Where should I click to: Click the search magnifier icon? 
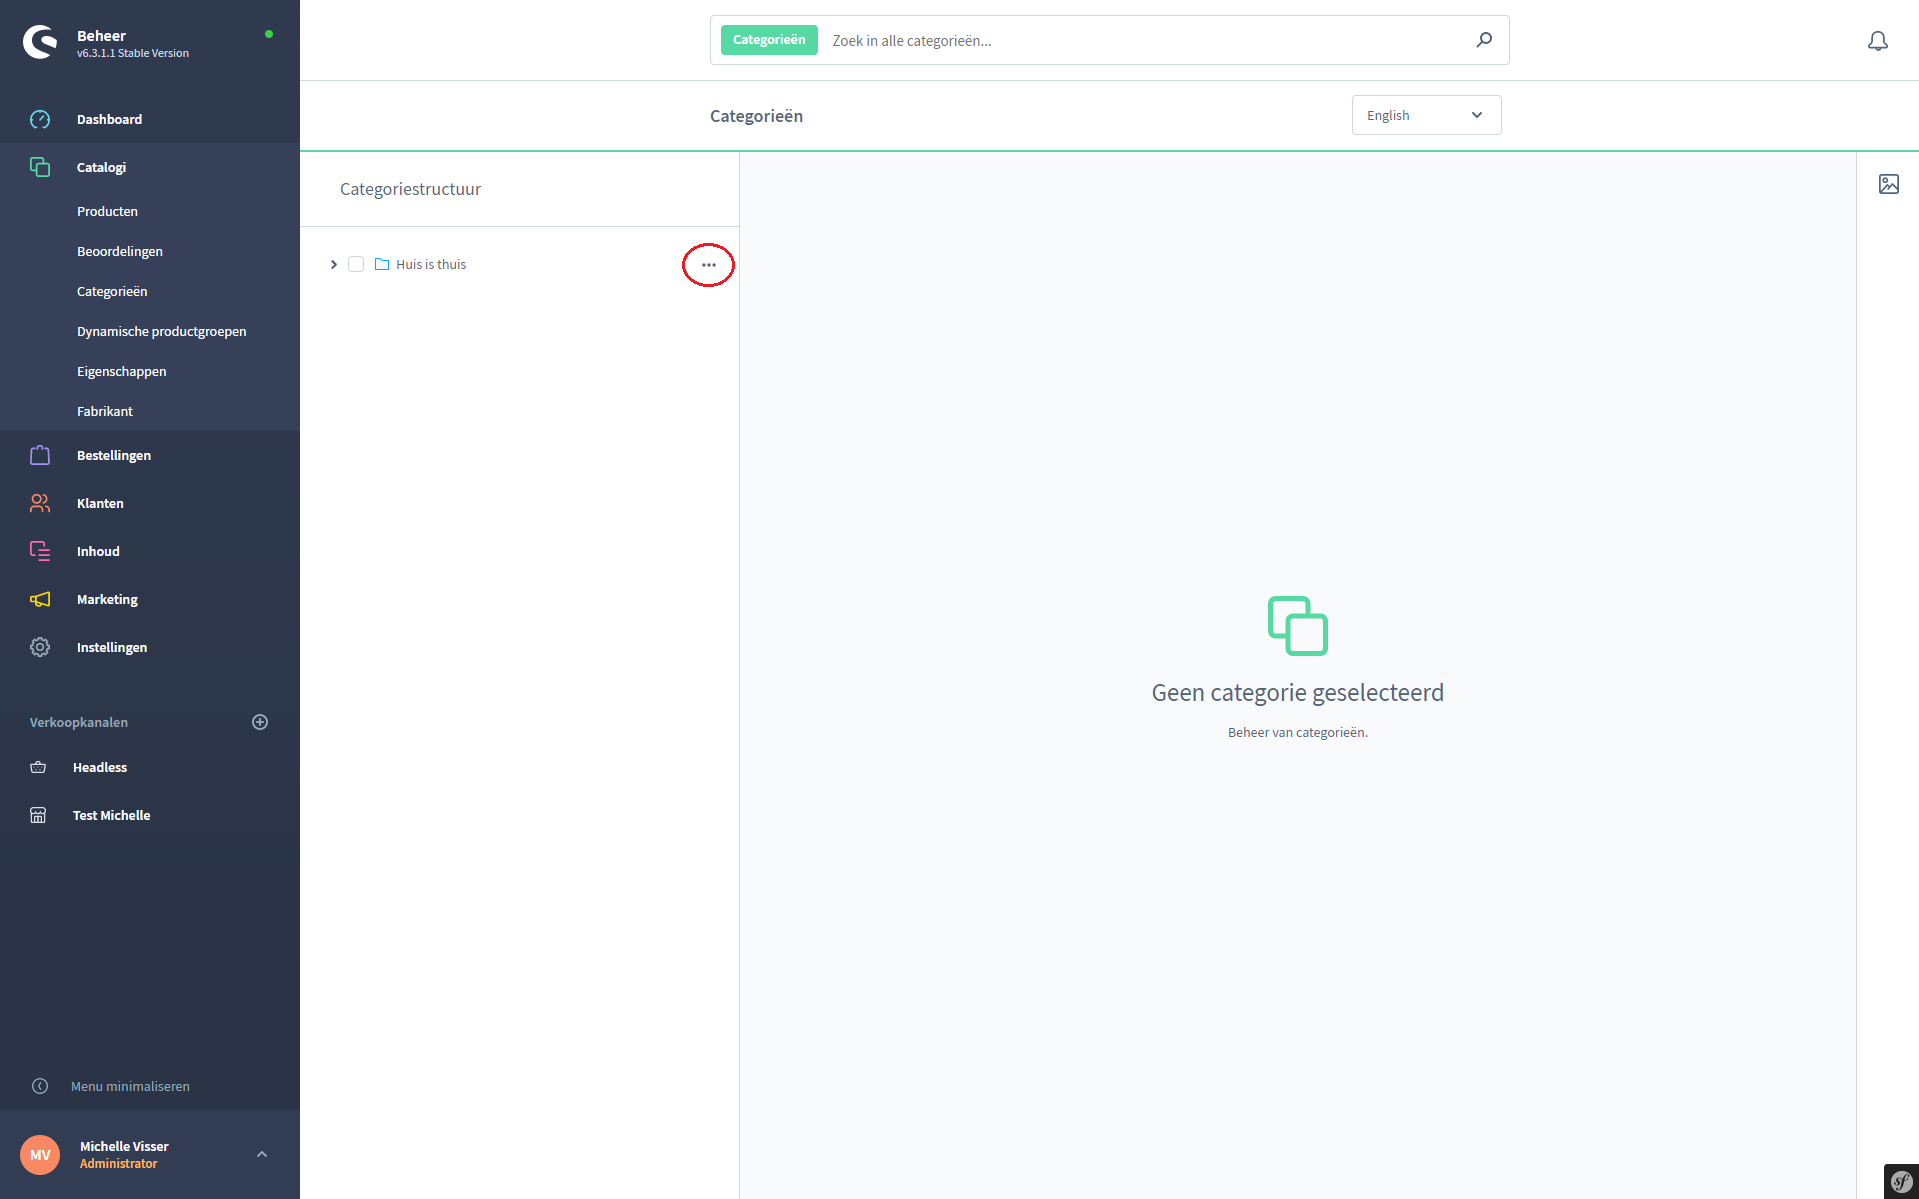click(1484, 40)
